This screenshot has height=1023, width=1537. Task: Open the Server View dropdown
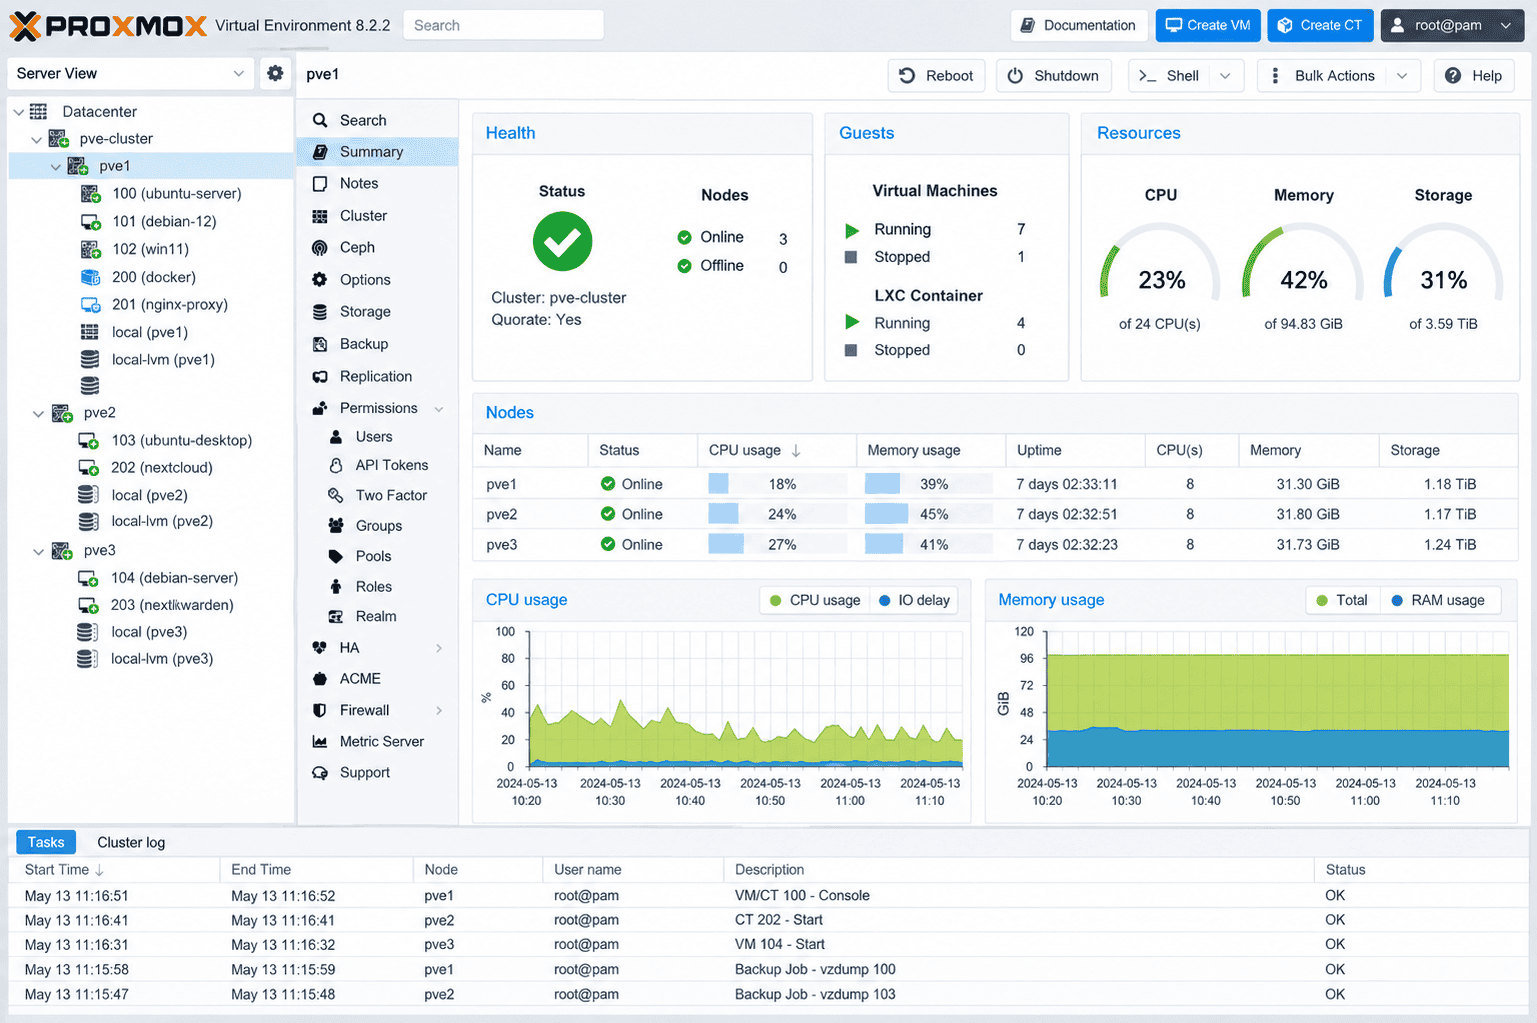tap(131, 73)
